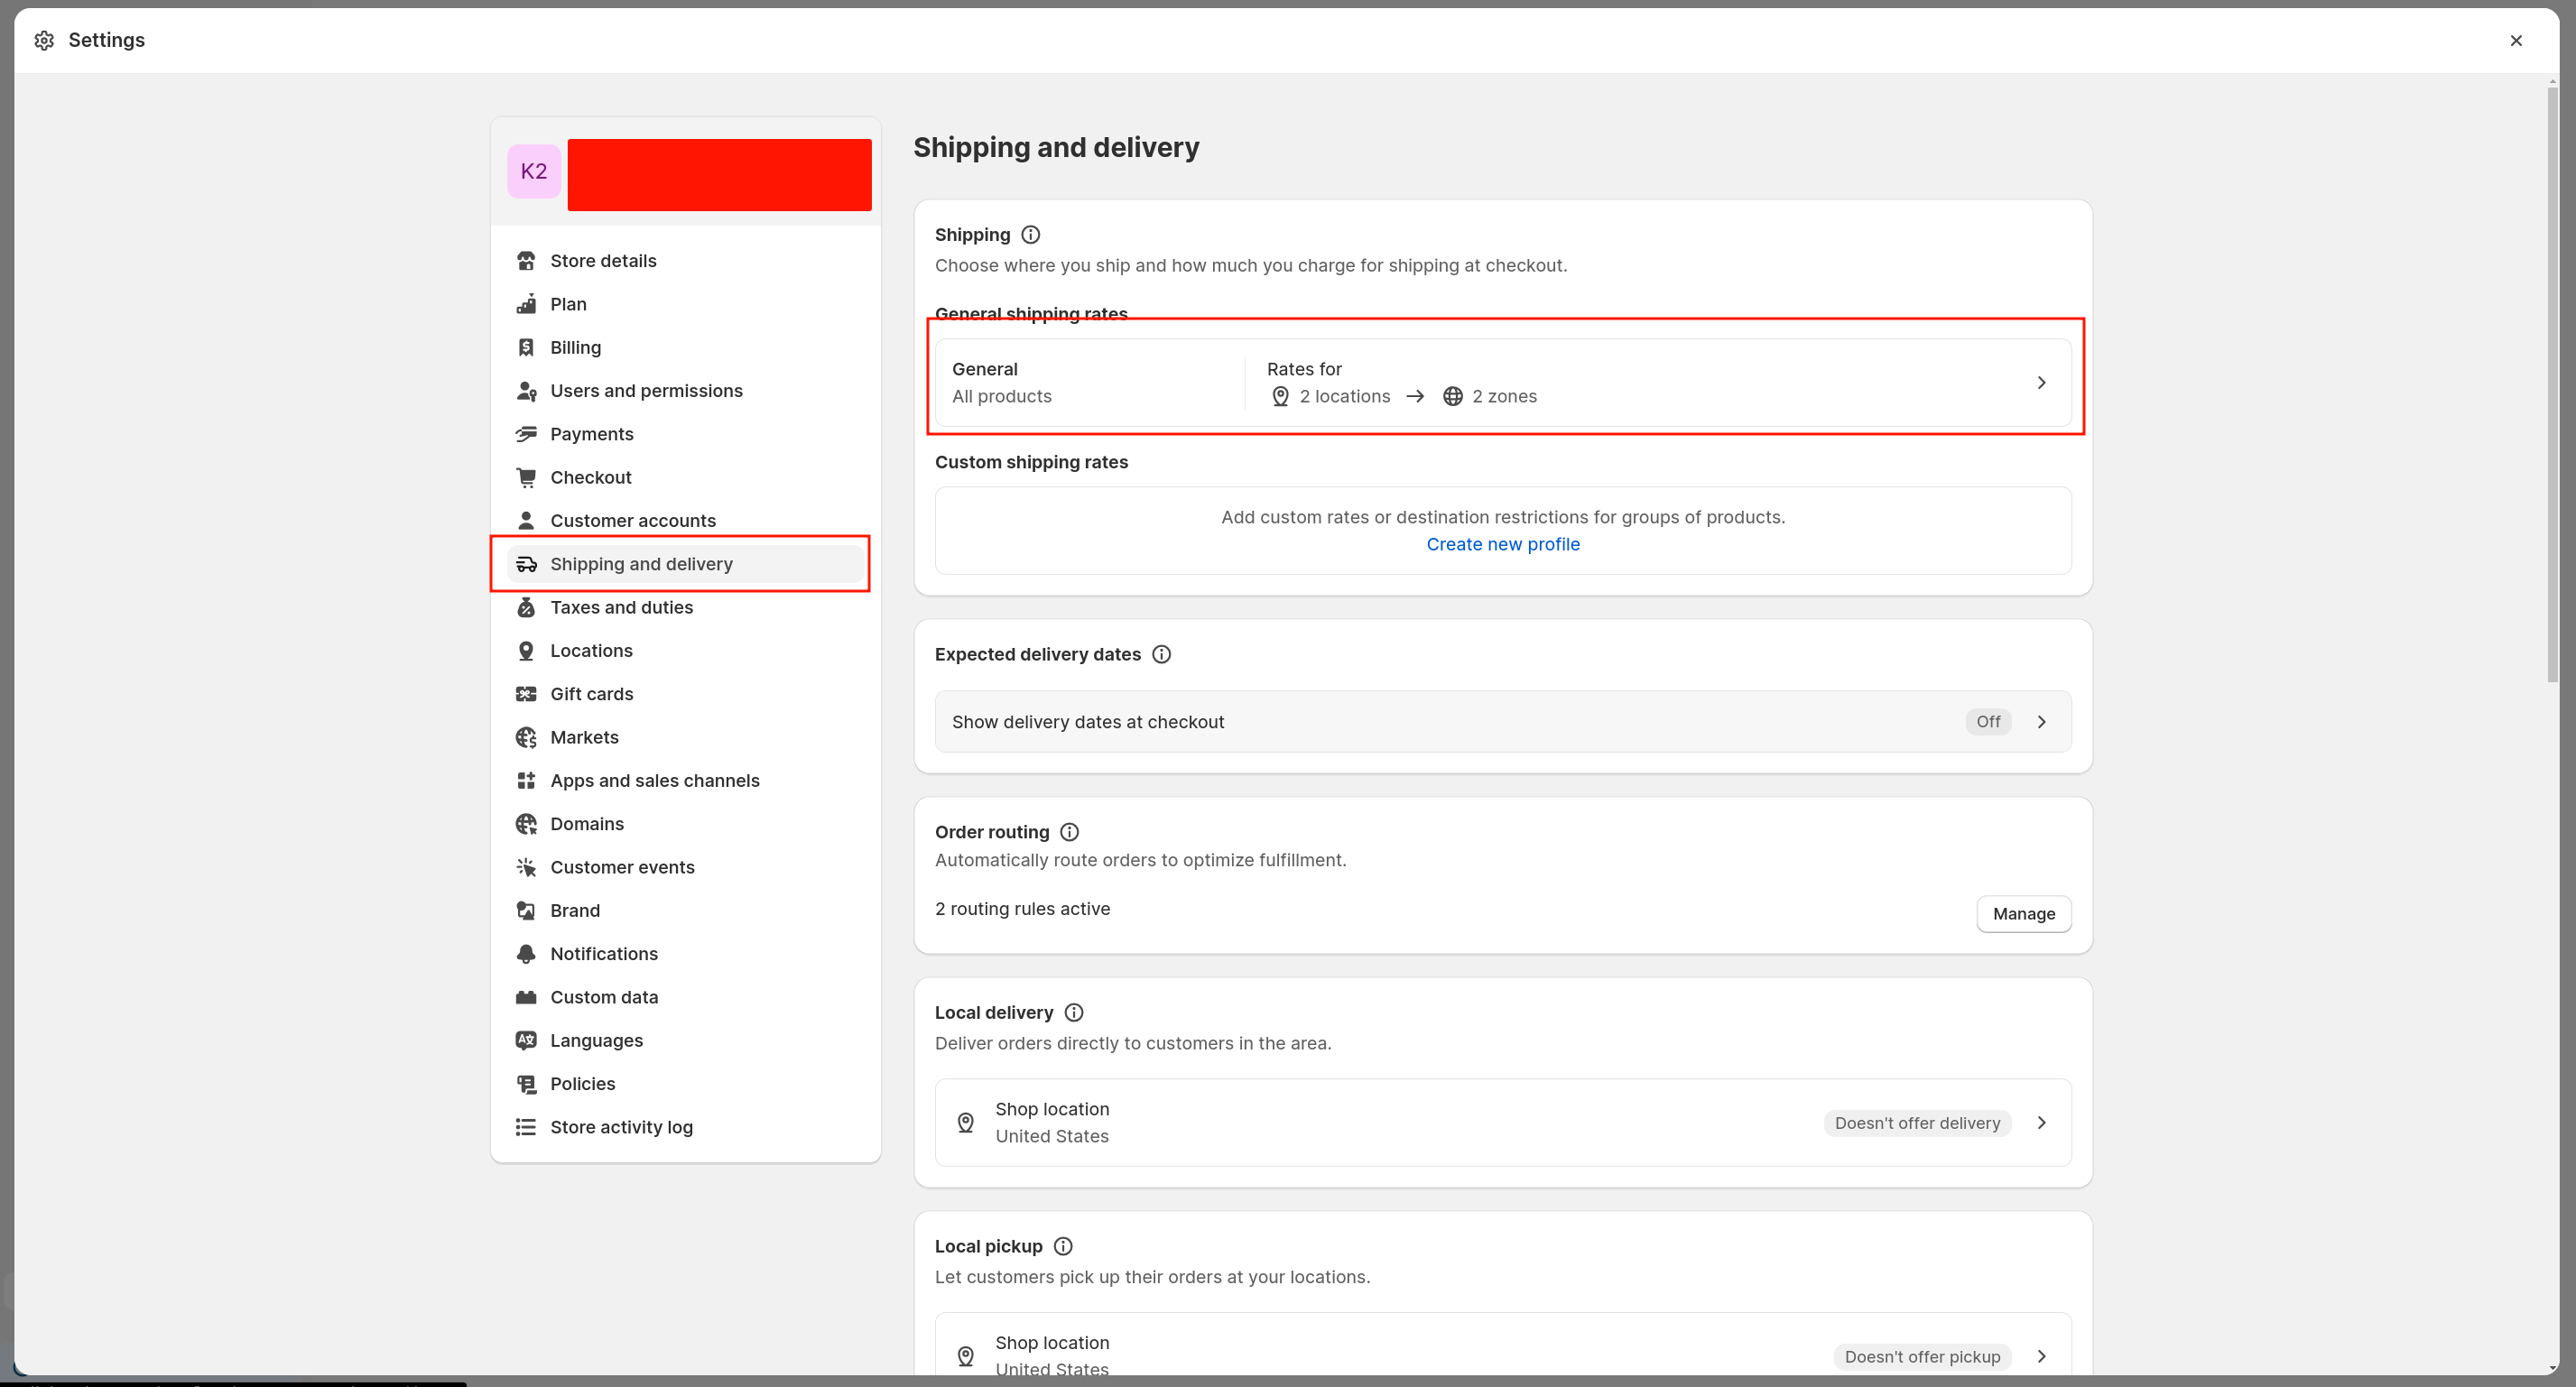Viewport: 2576px width, 1387px height.
Task: Click the 2 locations text
Action: pos(1344,396)
